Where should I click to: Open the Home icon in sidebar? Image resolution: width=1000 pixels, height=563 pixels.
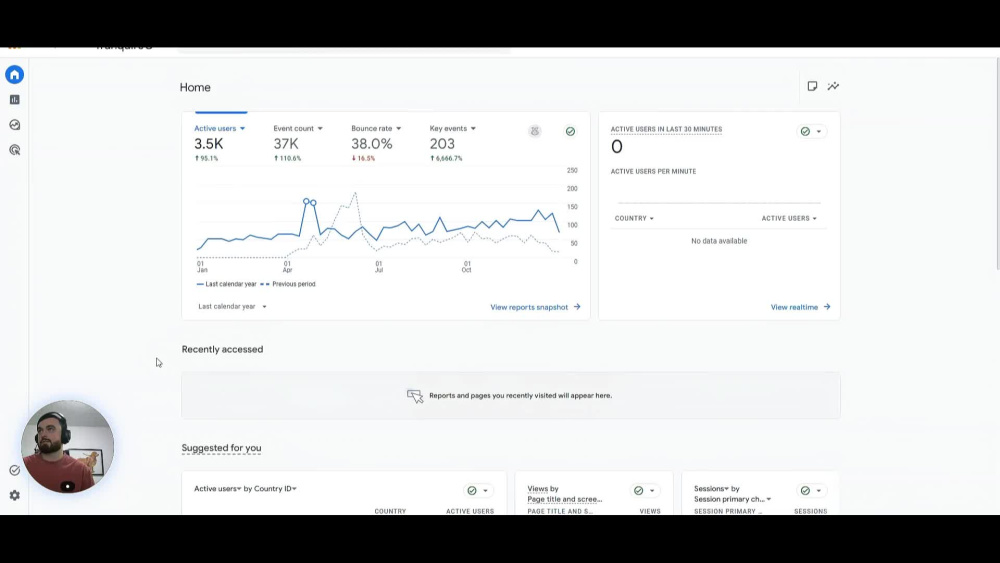pos(15,75)
